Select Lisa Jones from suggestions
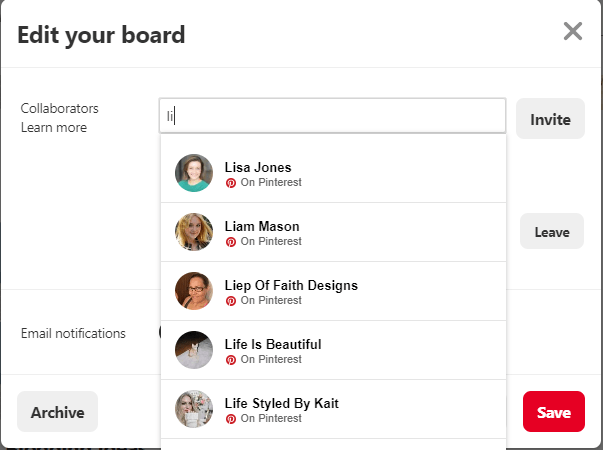This screenshot has height=450, width=603. pos(258,167)
